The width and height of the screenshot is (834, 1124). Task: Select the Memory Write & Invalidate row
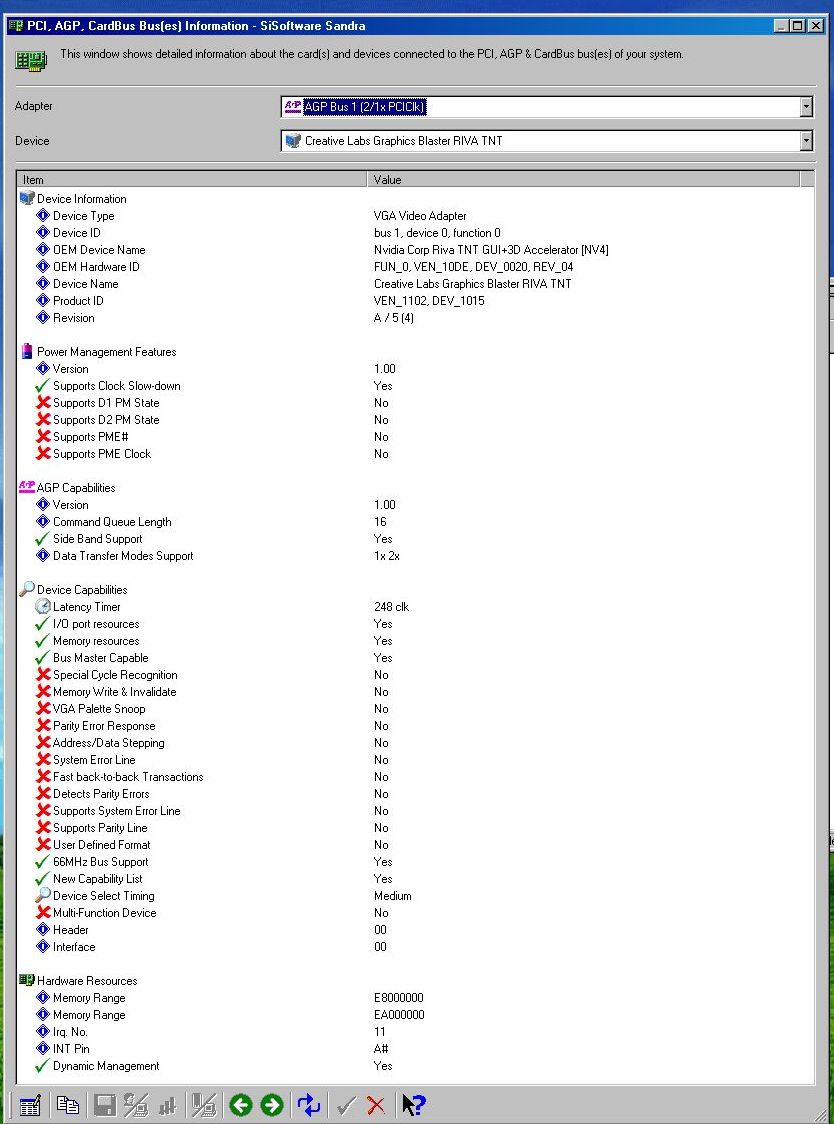pos(416,692)
